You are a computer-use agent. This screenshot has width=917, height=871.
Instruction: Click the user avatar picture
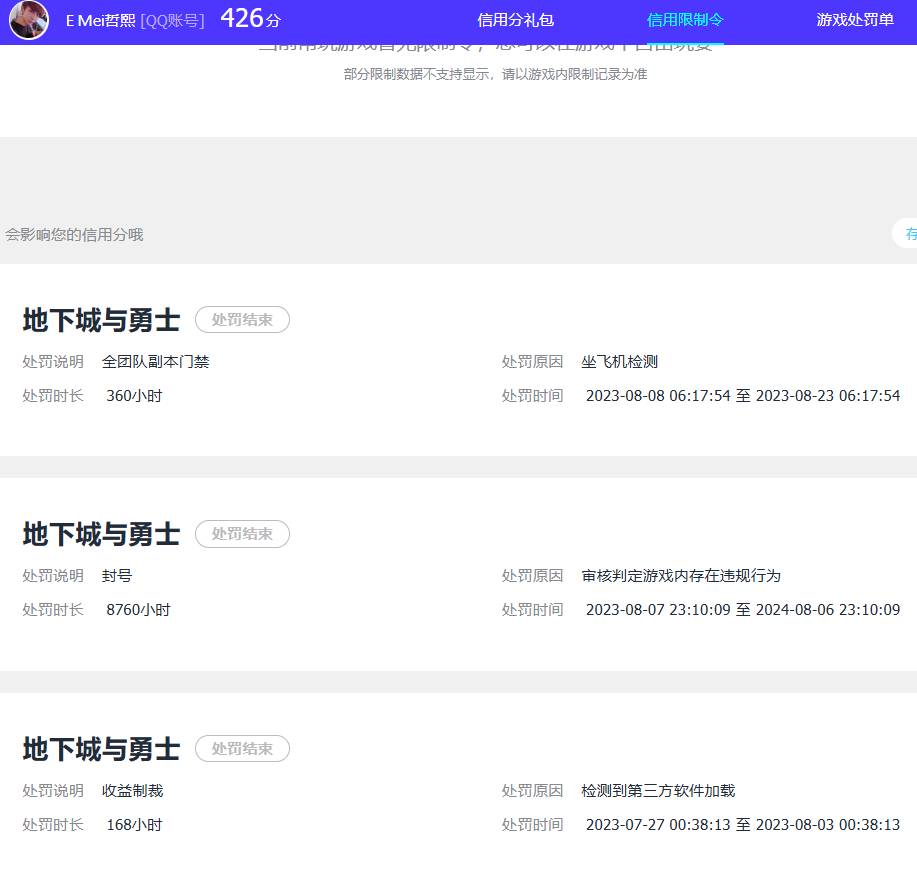click(29, 20)
